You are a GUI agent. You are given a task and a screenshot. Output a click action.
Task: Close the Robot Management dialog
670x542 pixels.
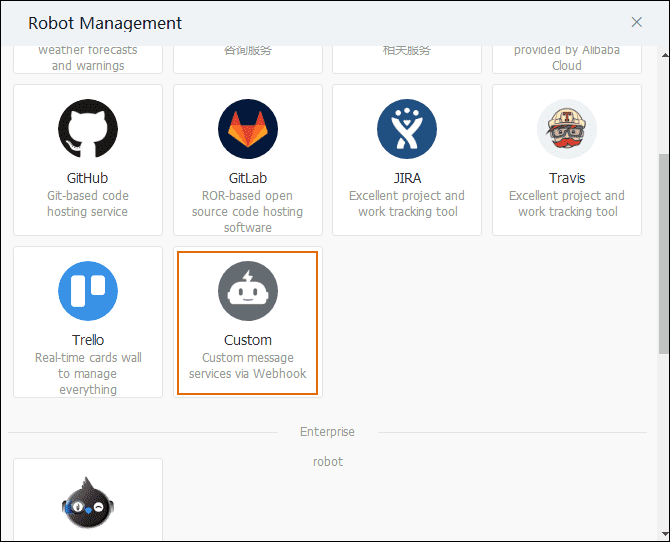(x=637, y=22)
